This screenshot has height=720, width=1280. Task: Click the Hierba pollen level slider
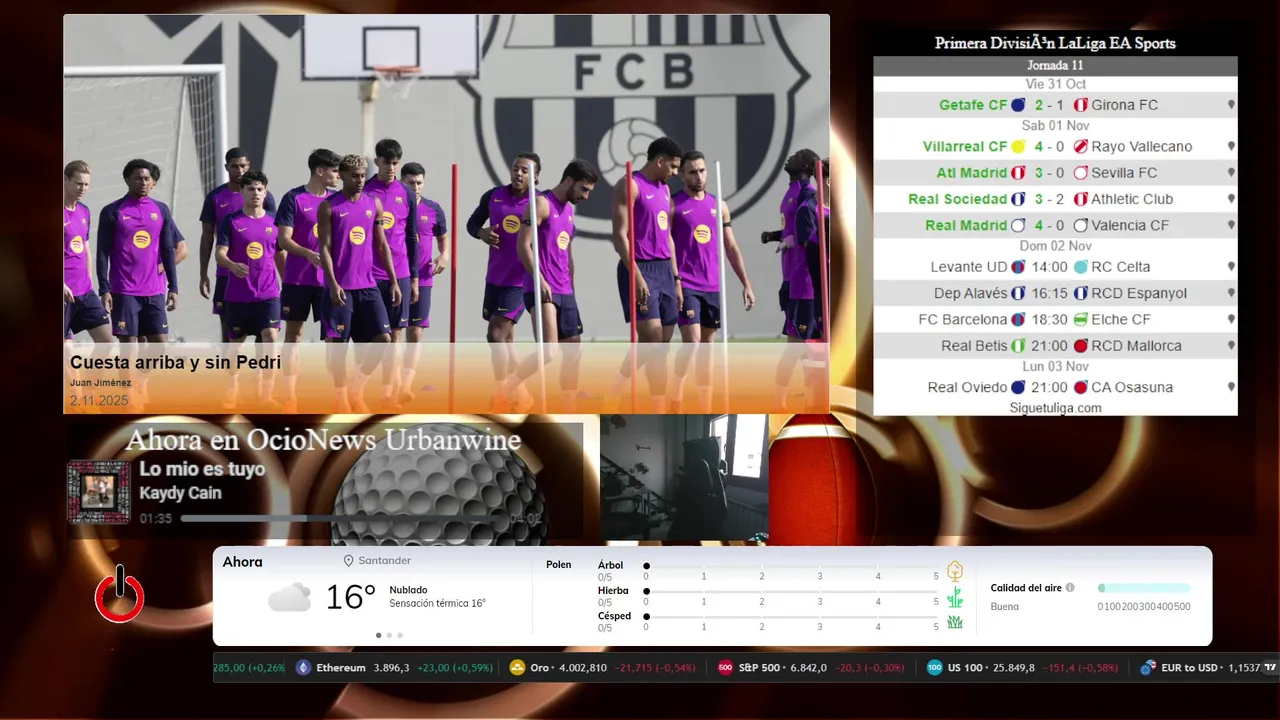(791, 592)
